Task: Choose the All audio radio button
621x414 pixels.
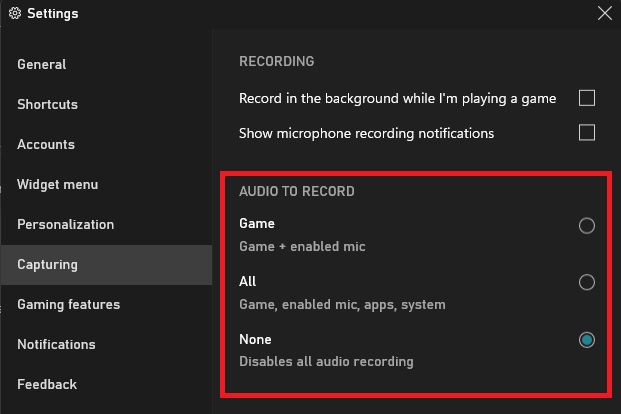Action: coord(587,282)
